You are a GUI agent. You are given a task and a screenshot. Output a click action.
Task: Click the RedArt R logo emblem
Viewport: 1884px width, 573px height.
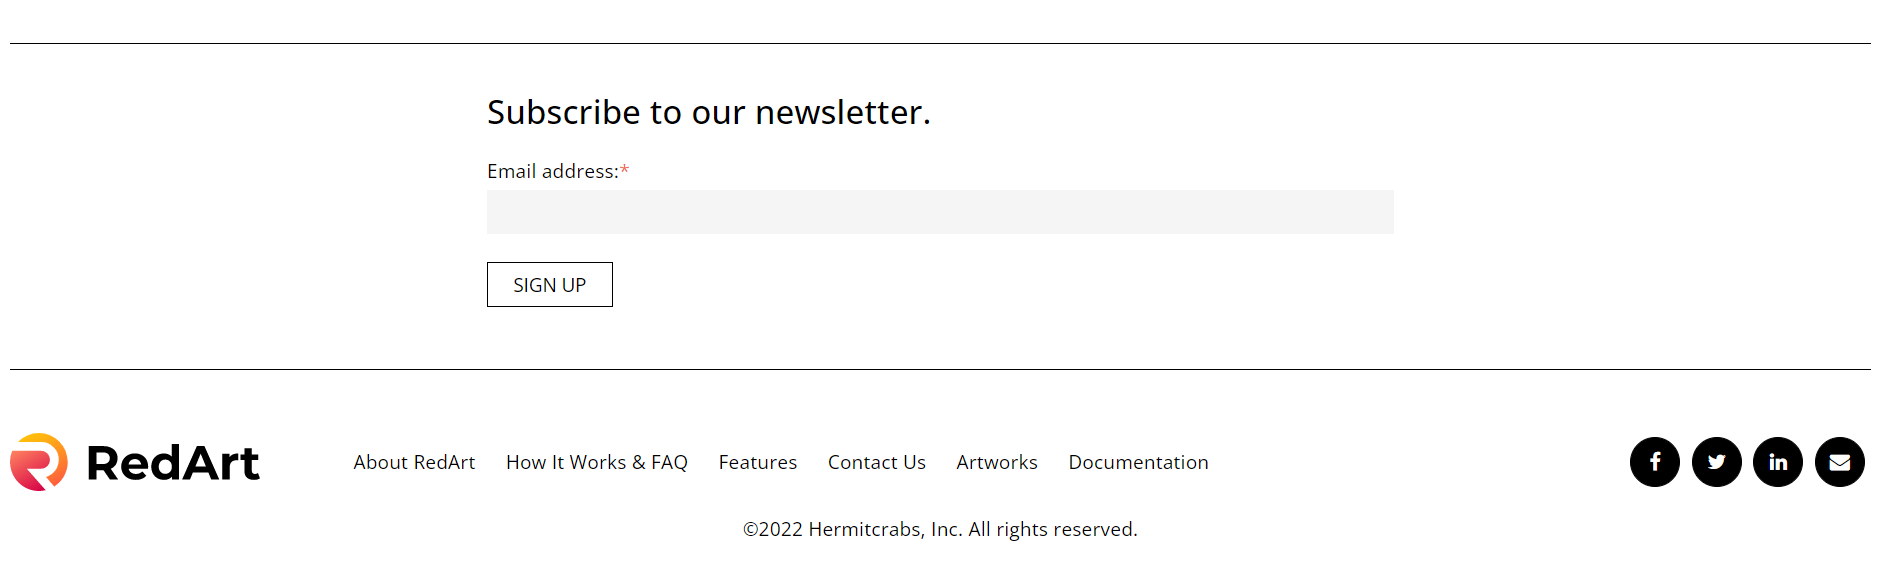point(39,462)
